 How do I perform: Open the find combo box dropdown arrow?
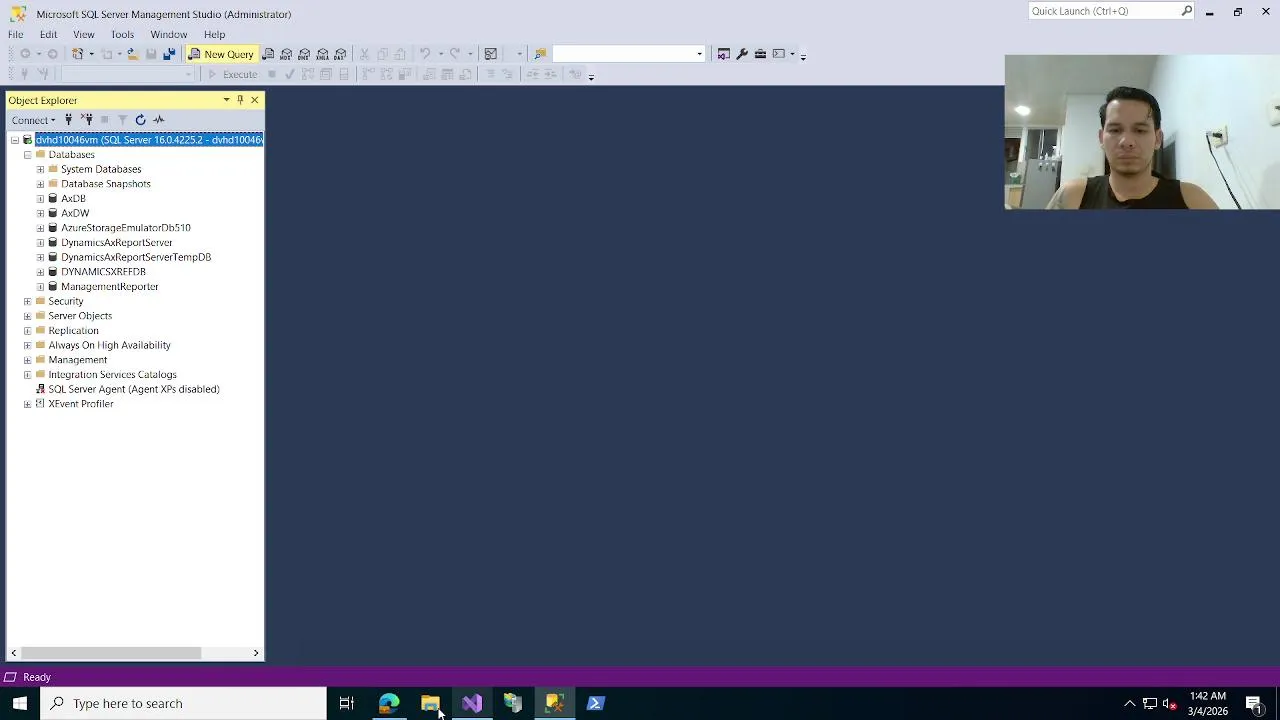(x=699, y=54)
